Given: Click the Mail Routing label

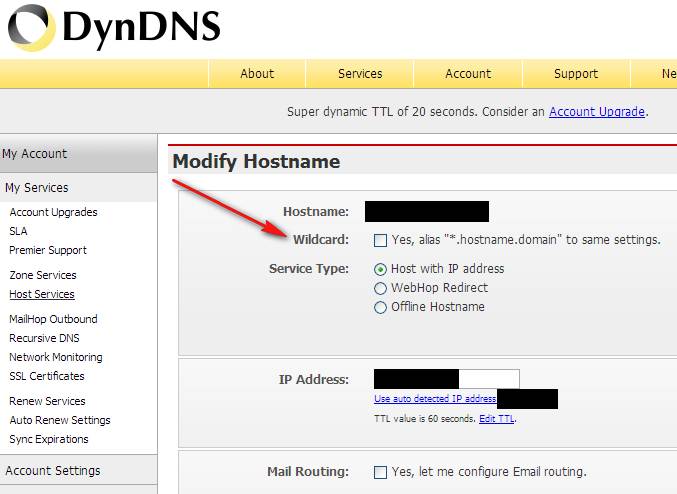Looking at the screenshot, I should pos(308,472).
